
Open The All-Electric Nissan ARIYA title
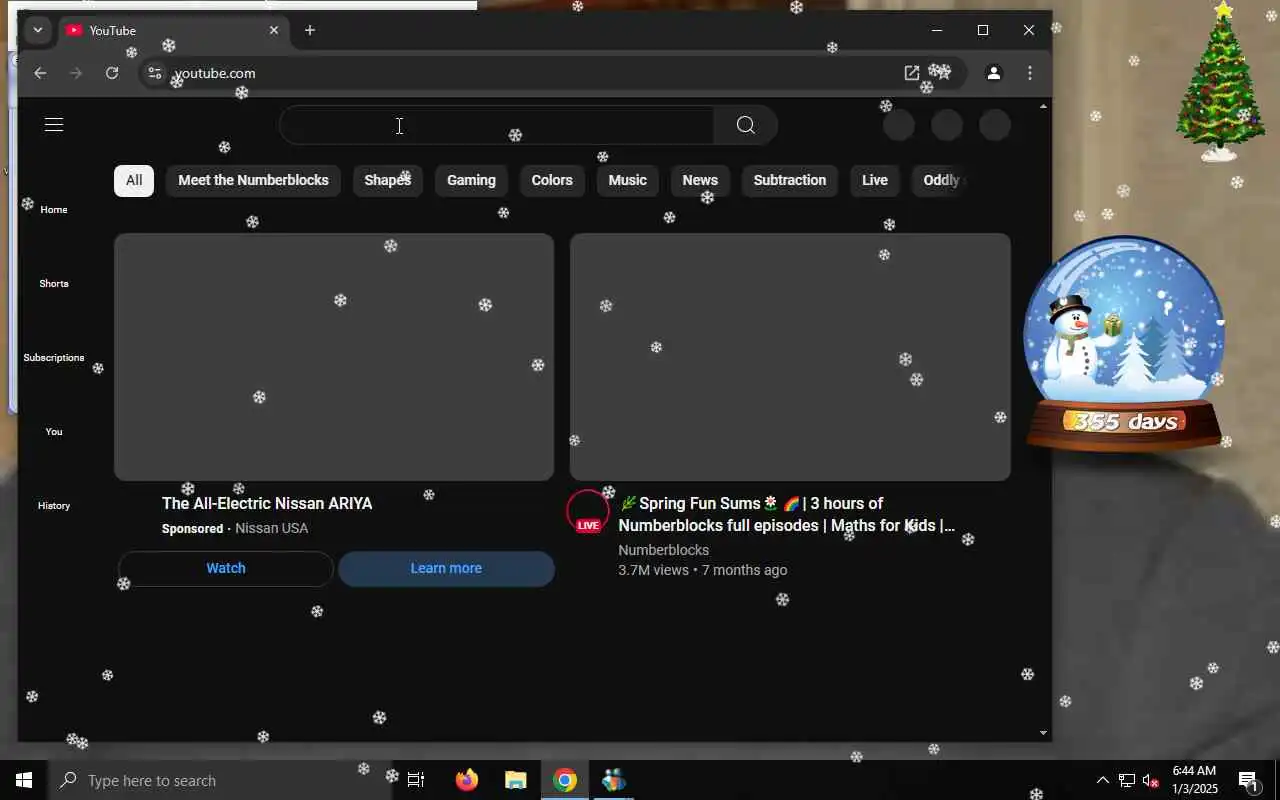pyautogui.click(x=267, y=503)
